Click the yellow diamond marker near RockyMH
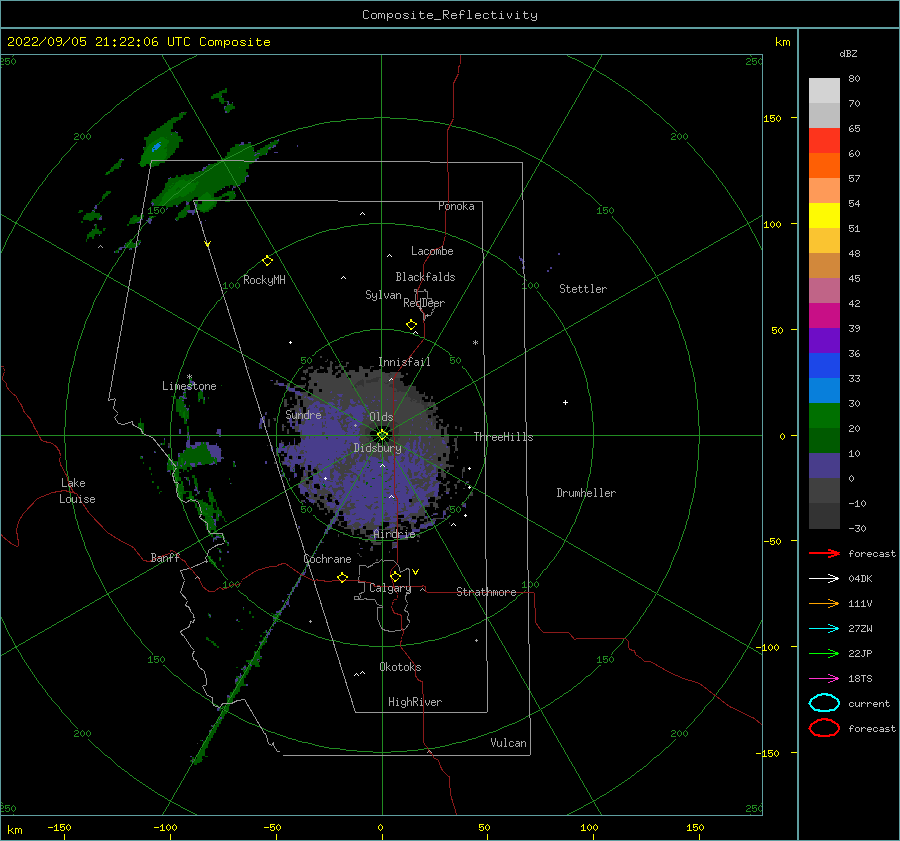 [267, 261]
